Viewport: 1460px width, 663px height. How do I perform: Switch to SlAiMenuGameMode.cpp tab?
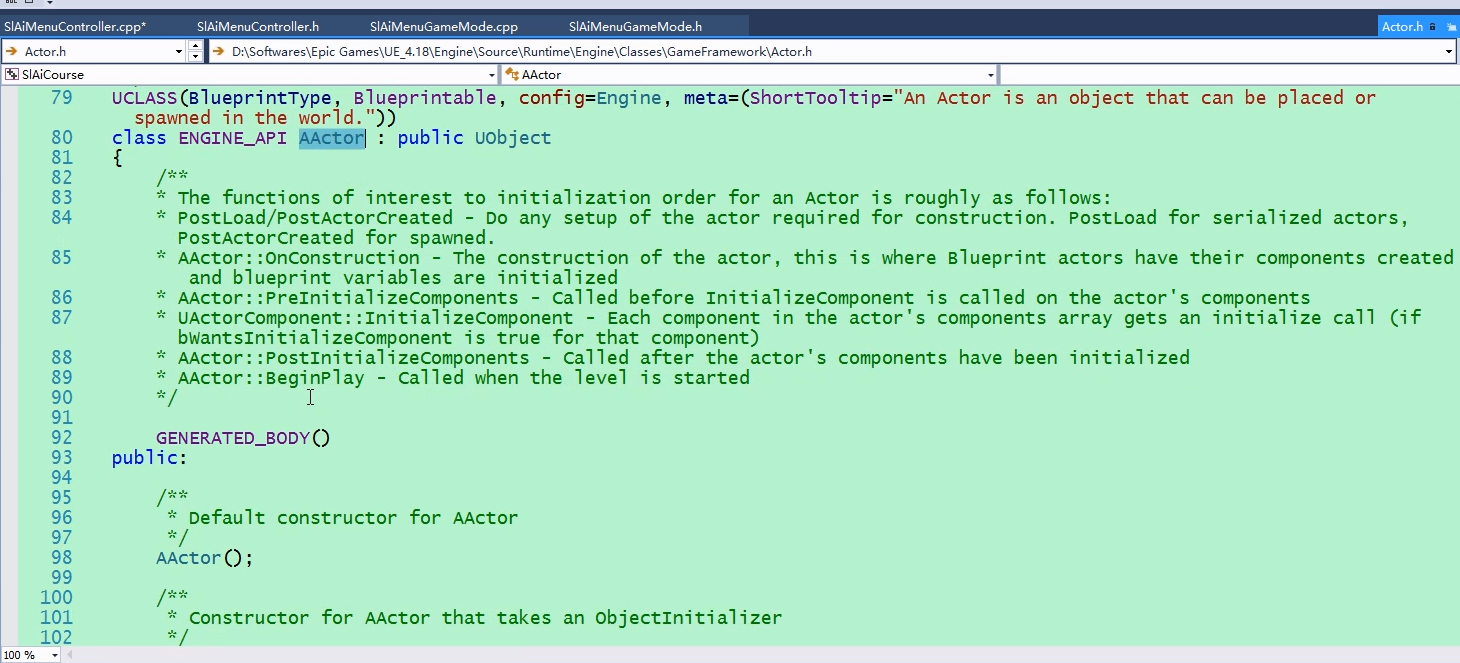pos(444,26)
